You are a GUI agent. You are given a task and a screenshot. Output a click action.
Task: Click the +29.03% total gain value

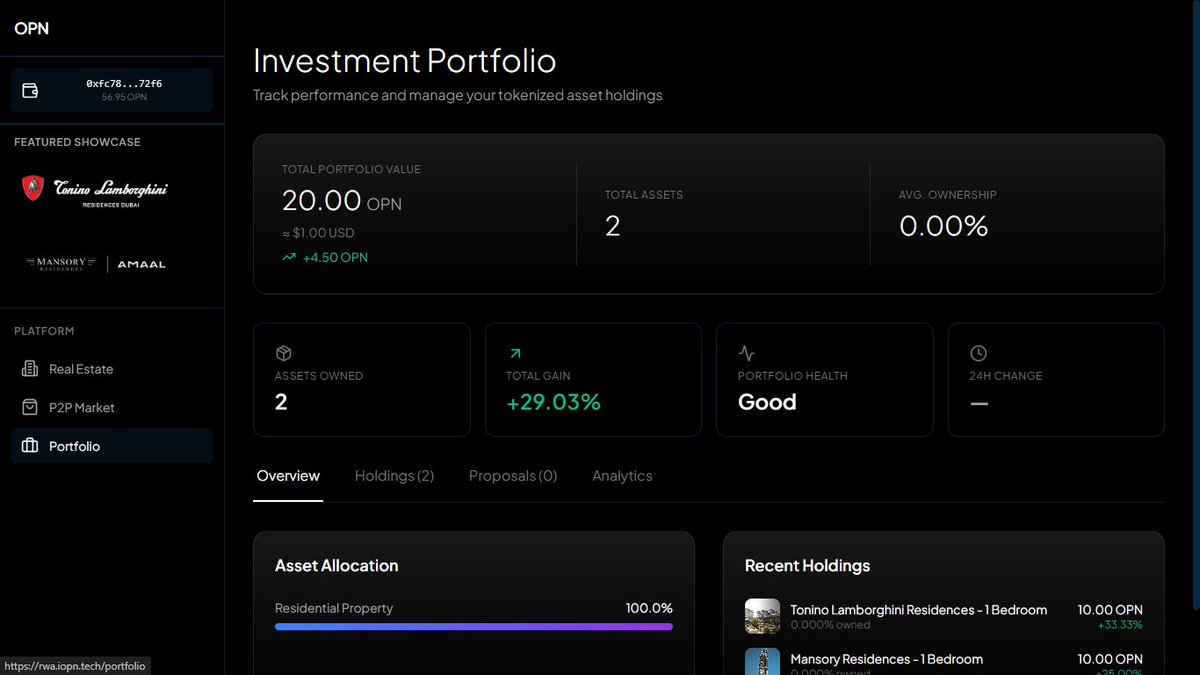[554, 402]
